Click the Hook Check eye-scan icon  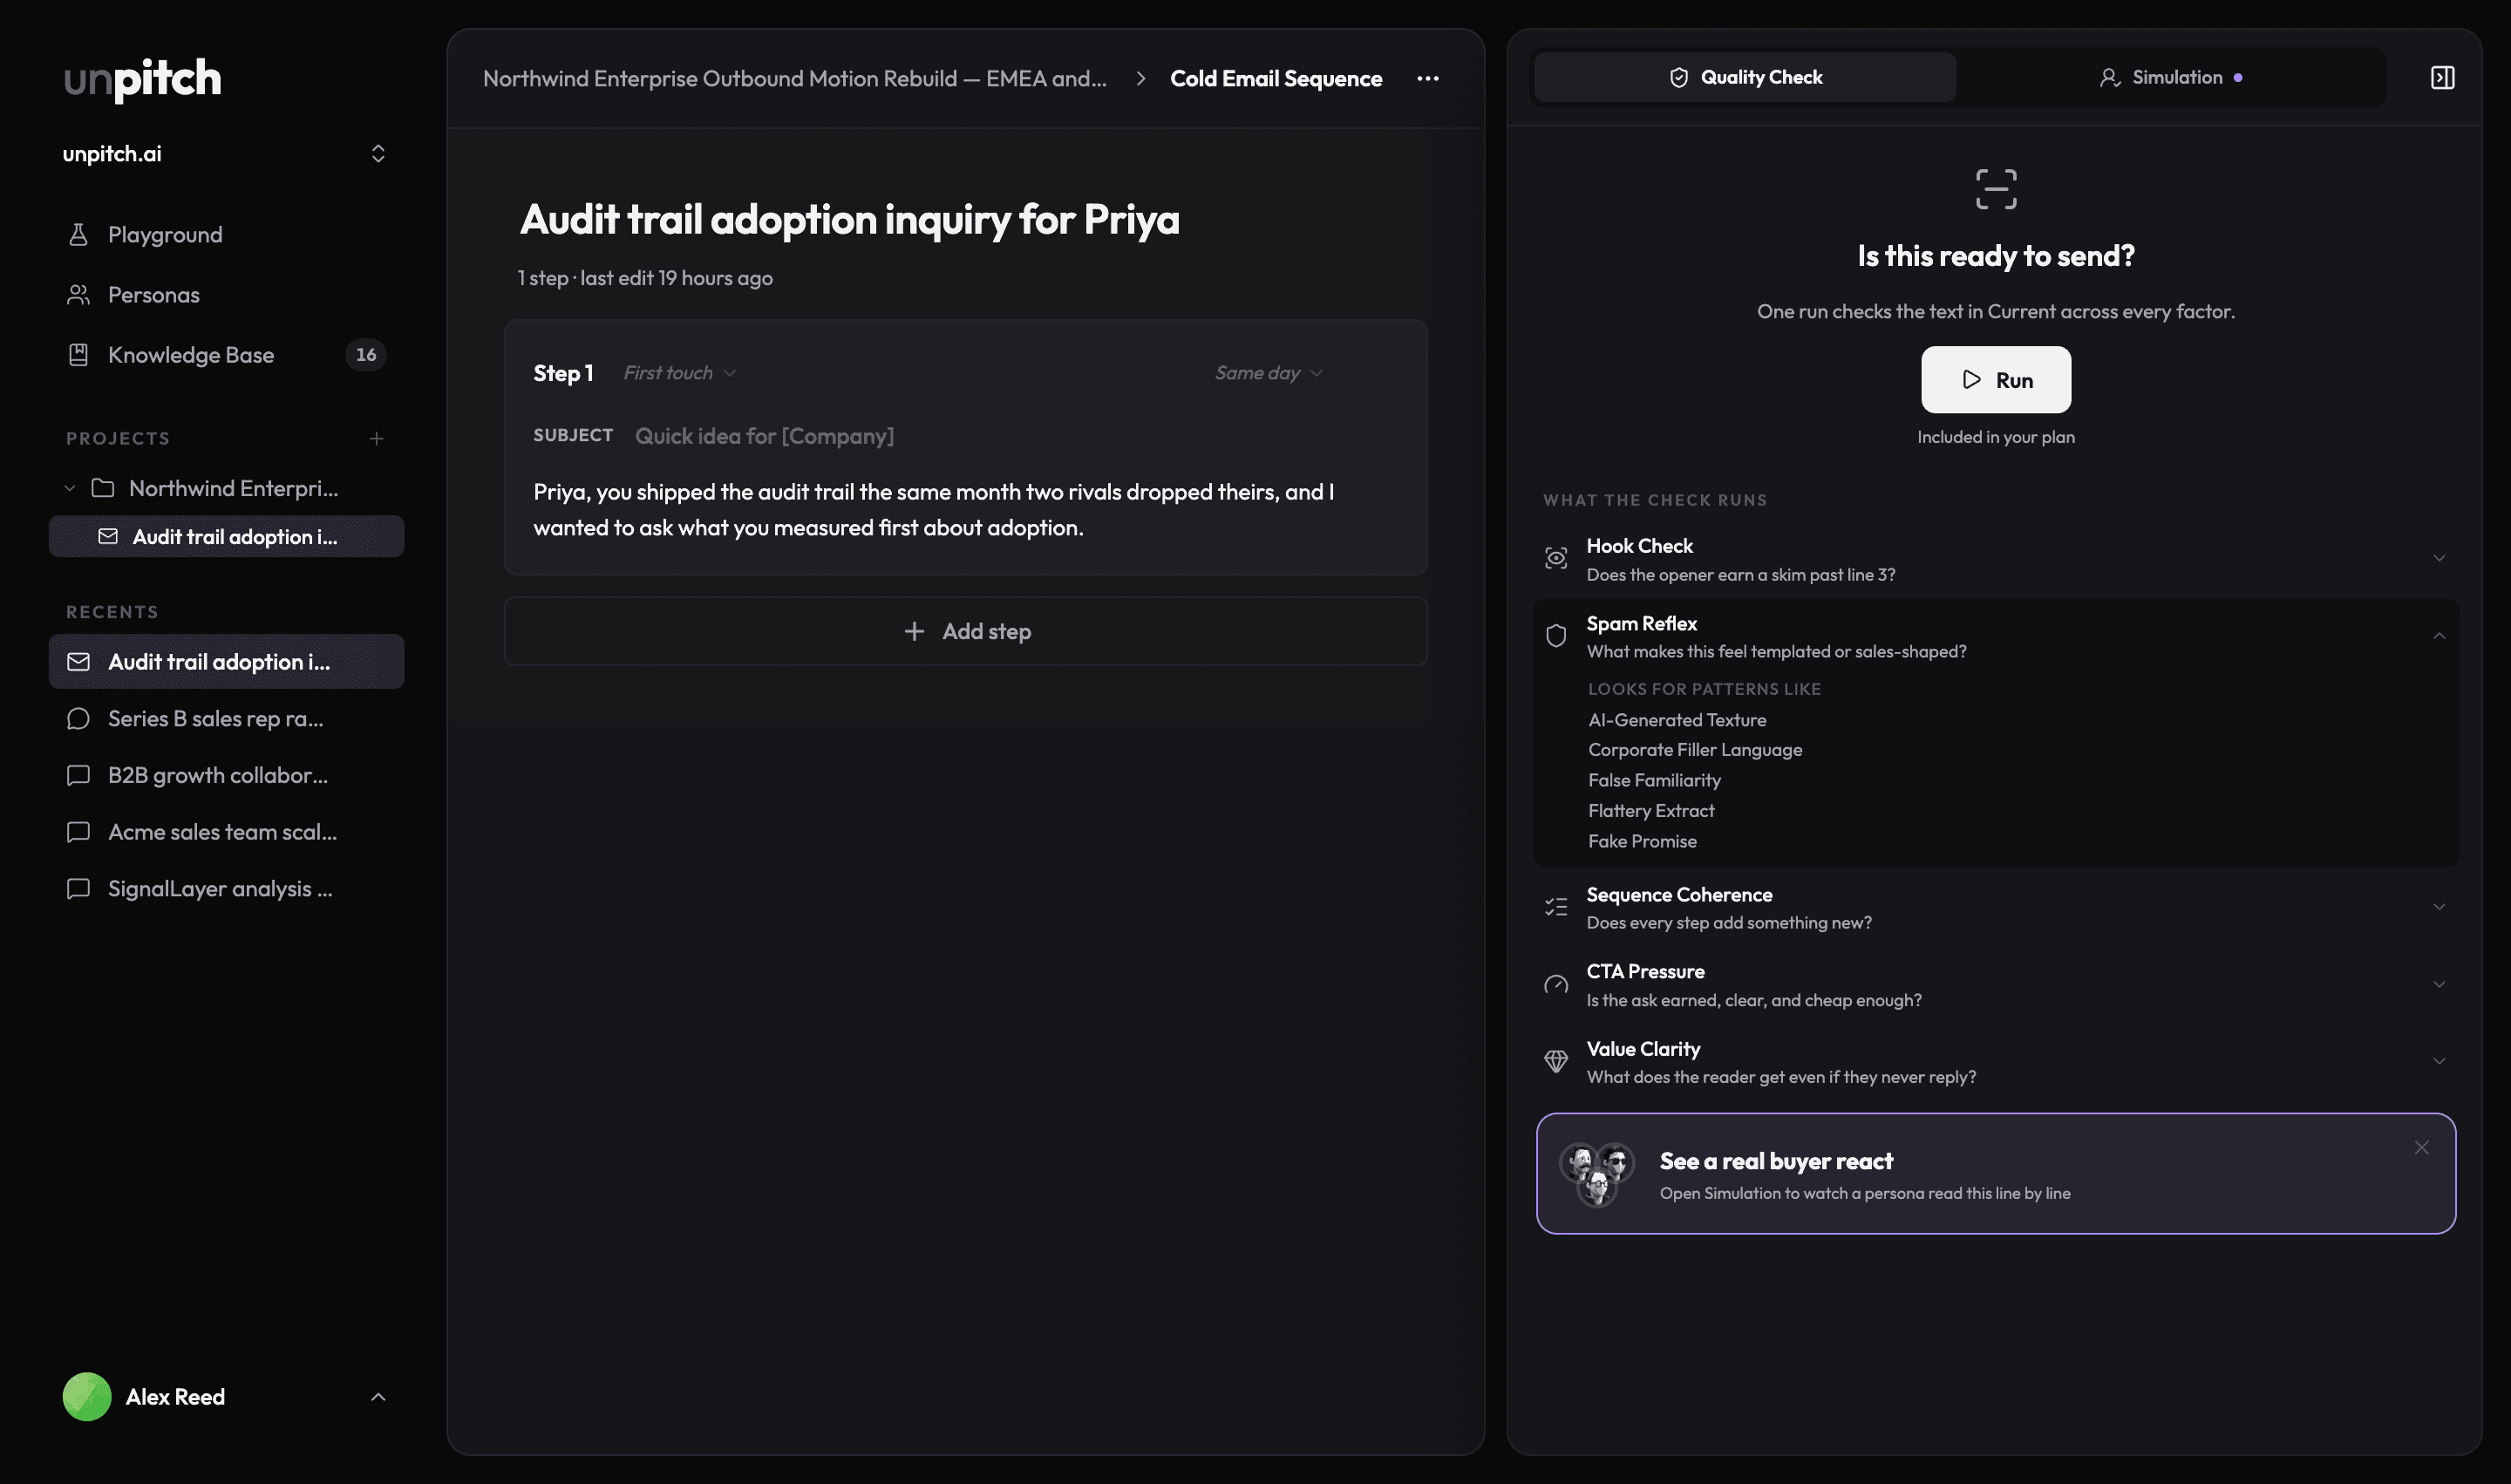(1556, 558)
